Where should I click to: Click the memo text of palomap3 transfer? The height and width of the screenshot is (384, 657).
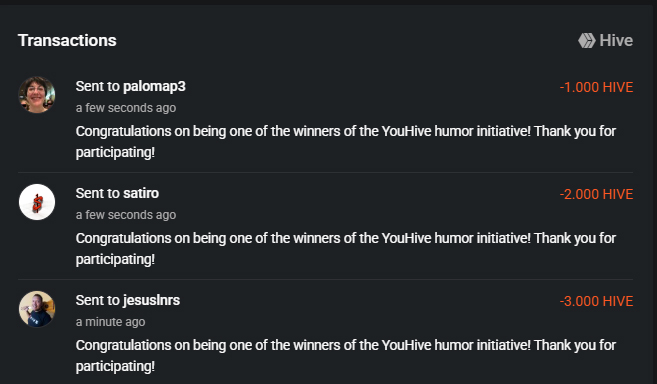[346, 142]
